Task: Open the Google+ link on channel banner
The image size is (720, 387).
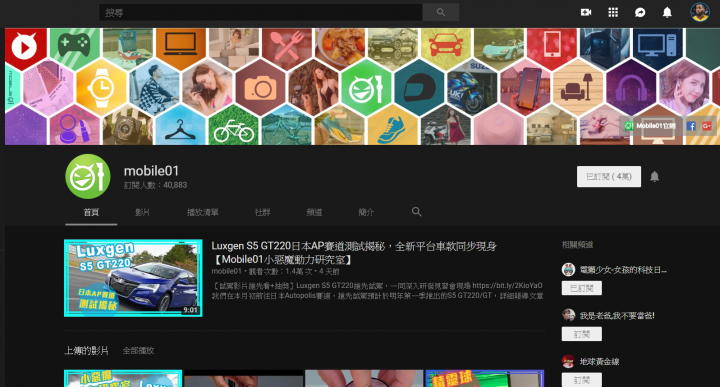Action: 707,126
